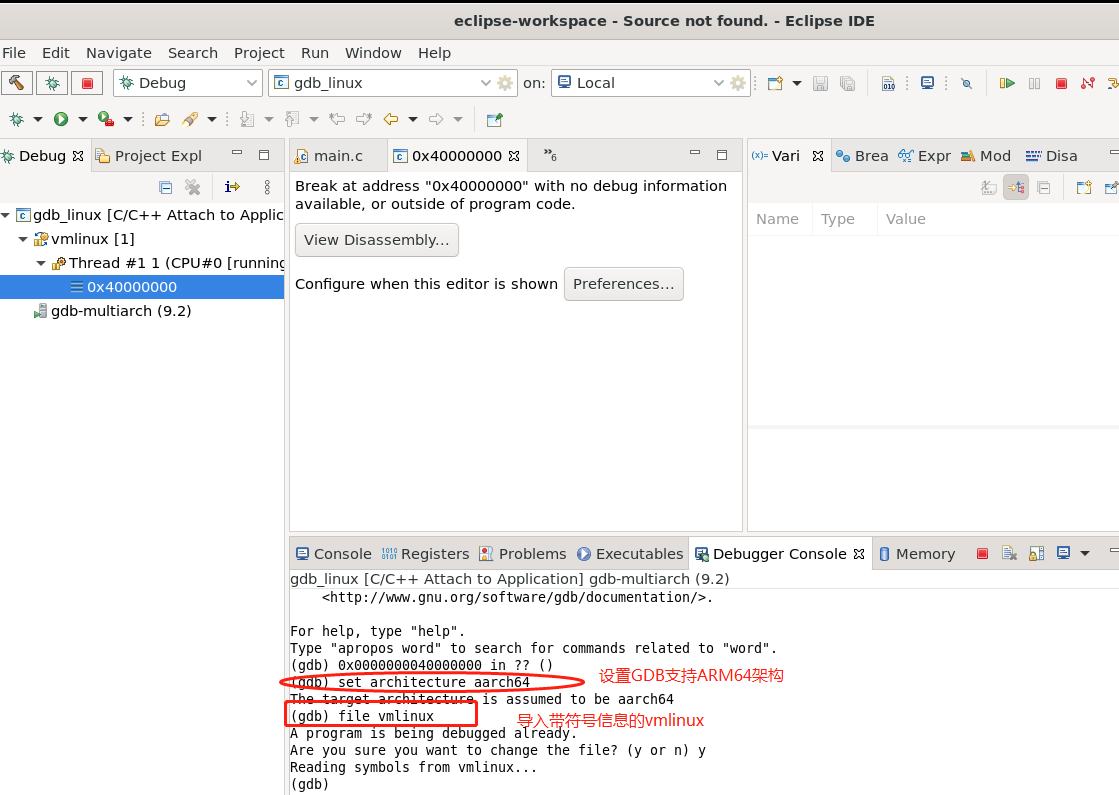Switch to the Problems tab
Viewport: 1119px width, 795px height.
click(x=522, y=554)
